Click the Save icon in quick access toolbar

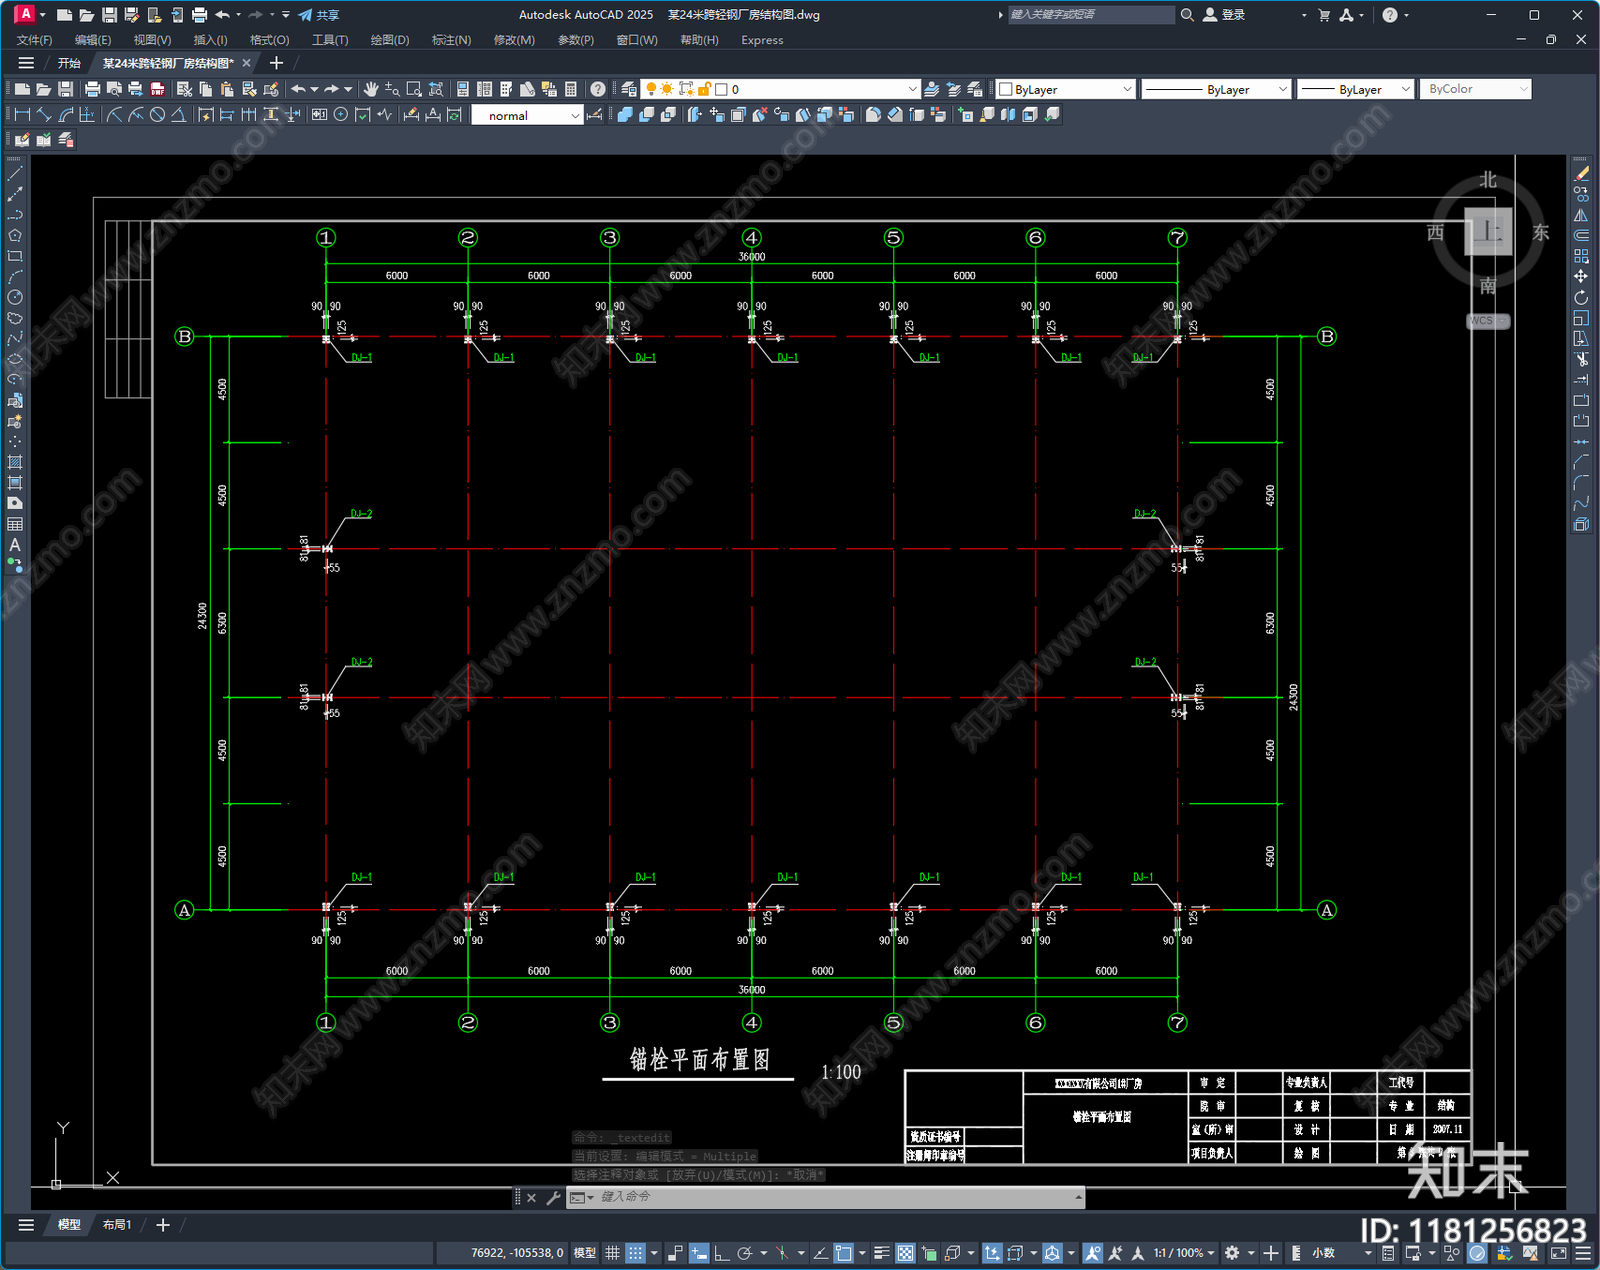[109, 15]
